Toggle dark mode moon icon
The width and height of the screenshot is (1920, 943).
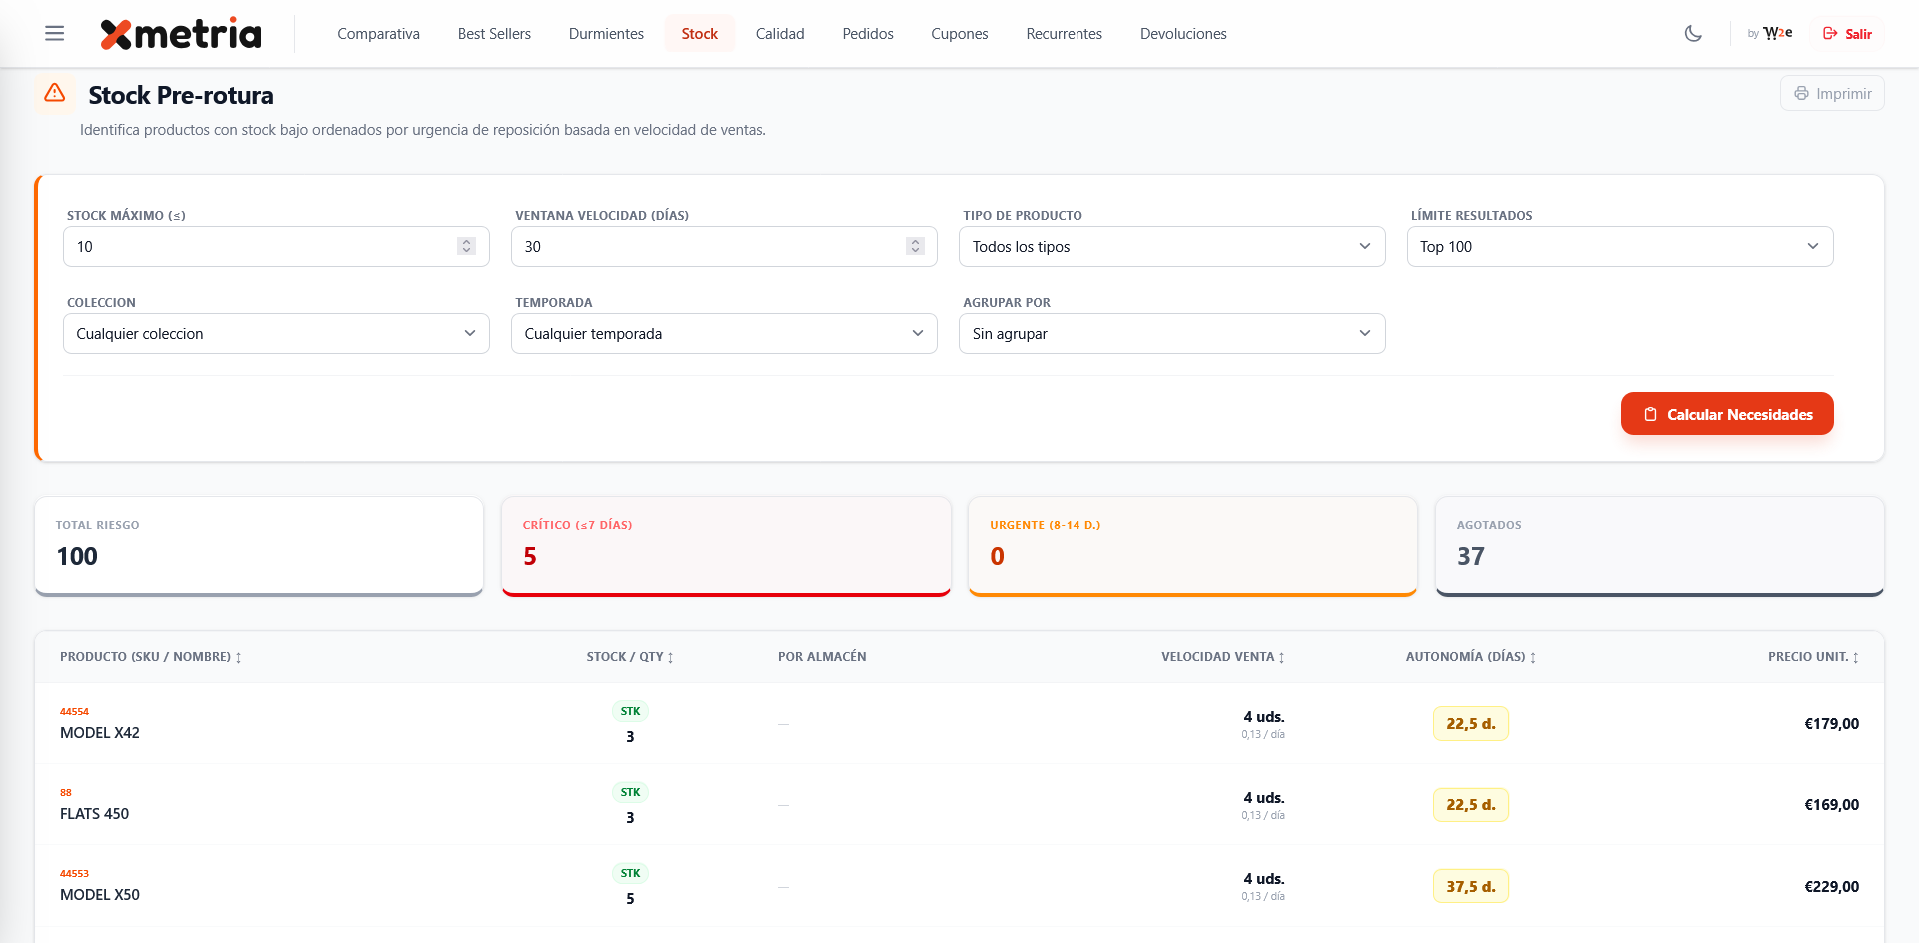point(1693,33)
